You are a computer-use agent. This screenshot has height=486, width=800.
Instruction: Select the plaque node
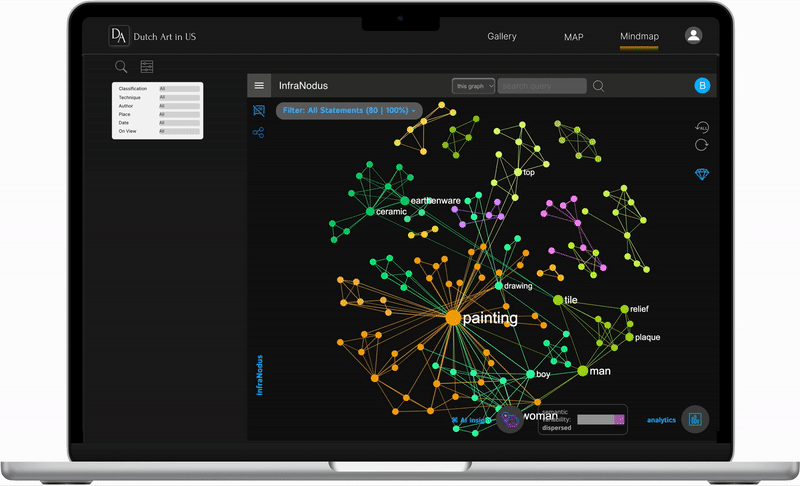629,337
